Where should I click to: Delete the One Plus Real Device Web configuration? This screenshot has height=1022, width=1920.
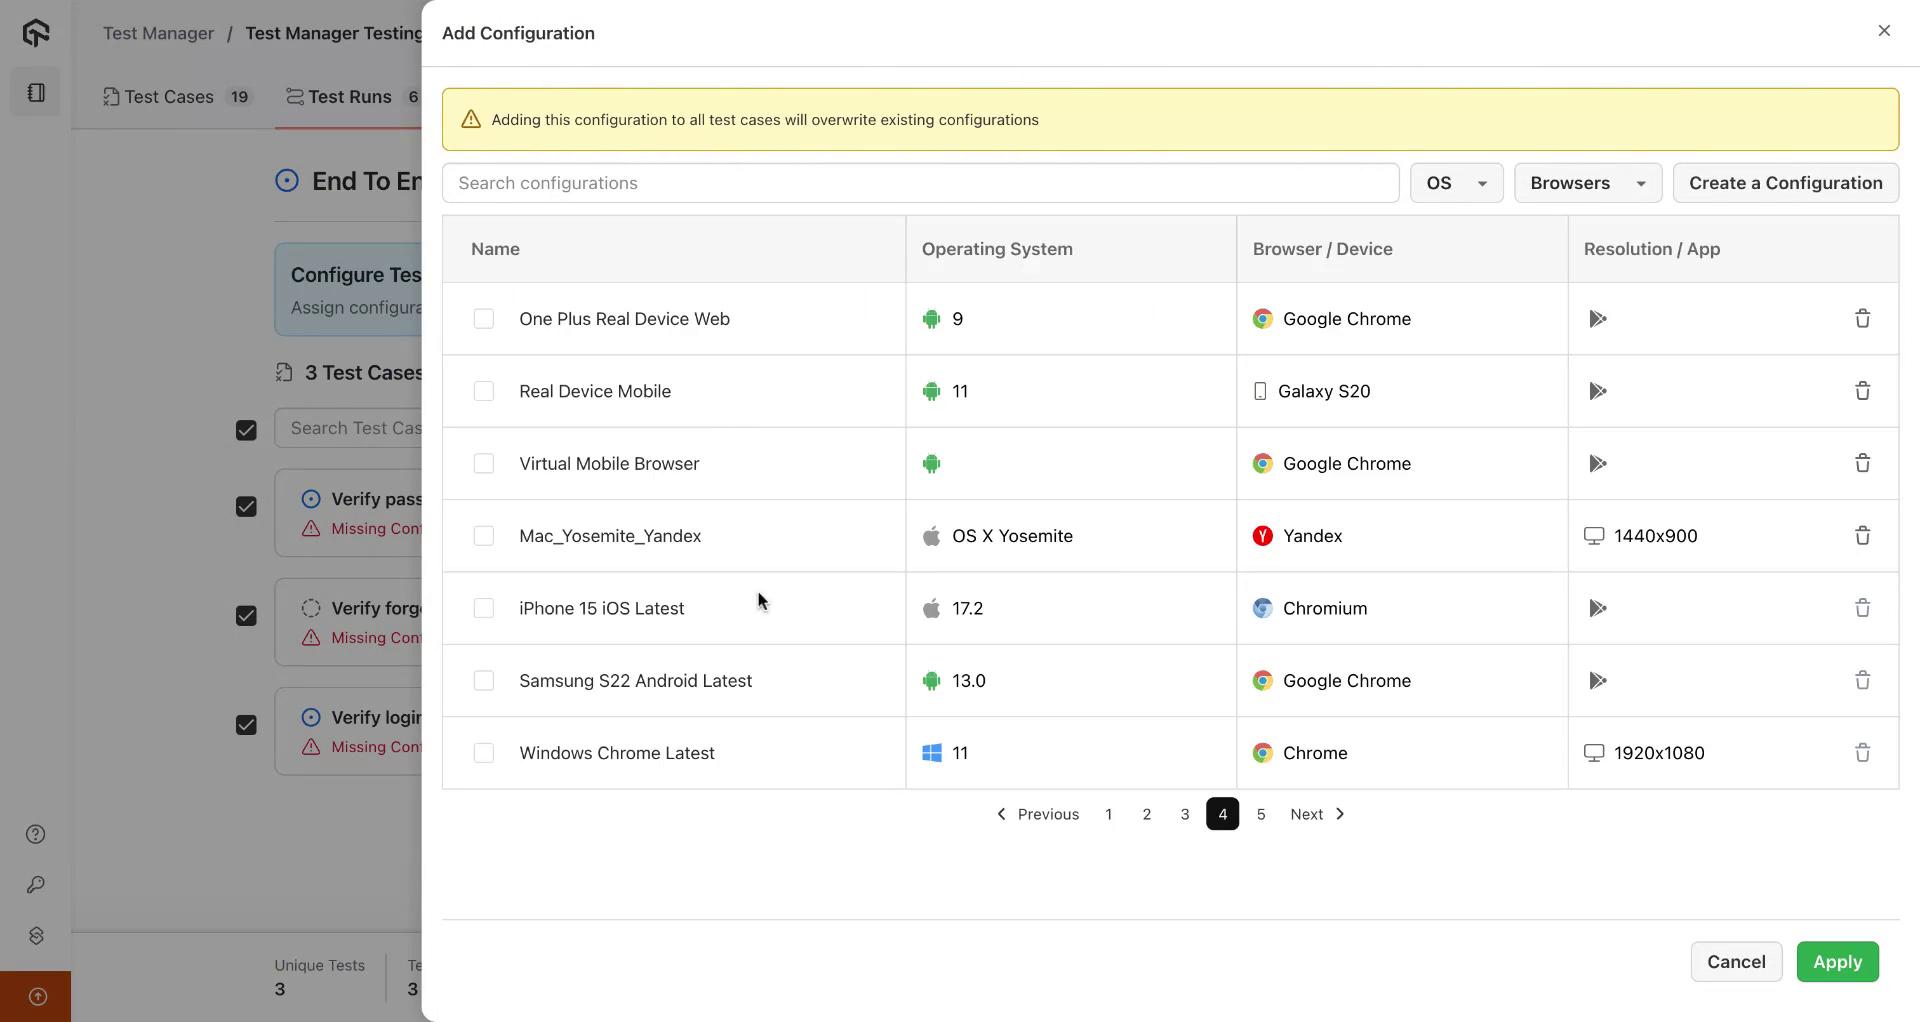click(x=1862, y=319)
